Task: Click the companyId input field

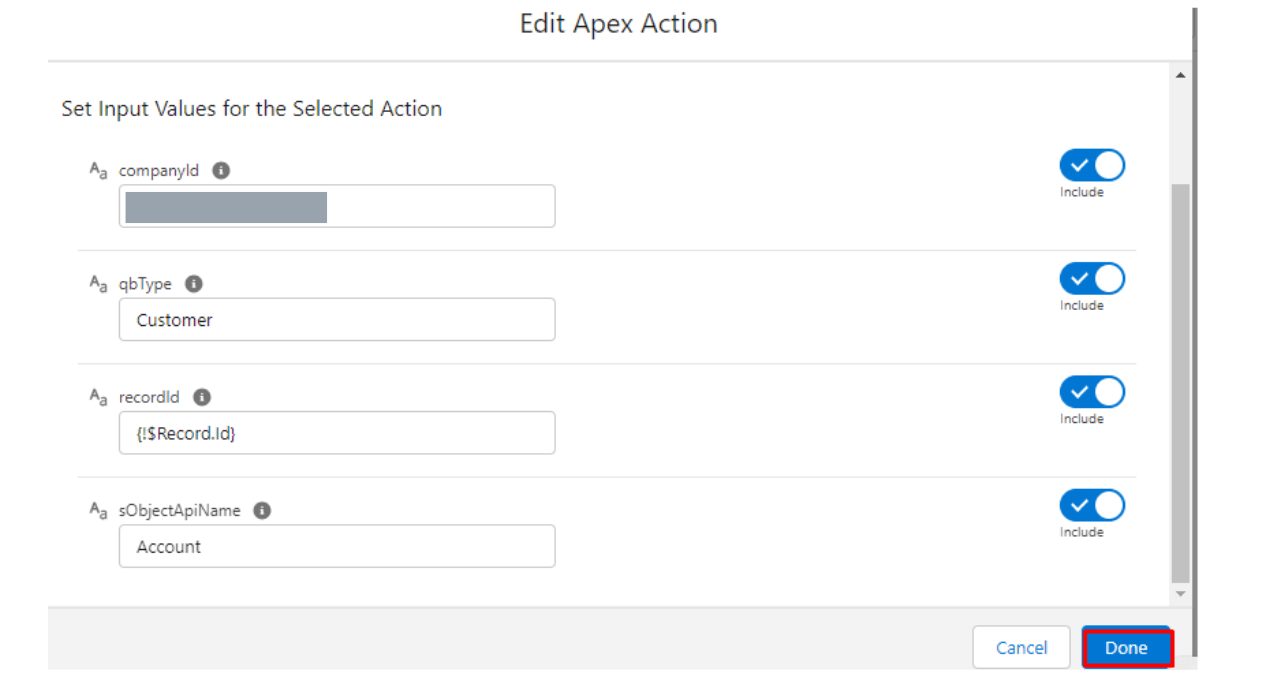Action: click(337, 206)
